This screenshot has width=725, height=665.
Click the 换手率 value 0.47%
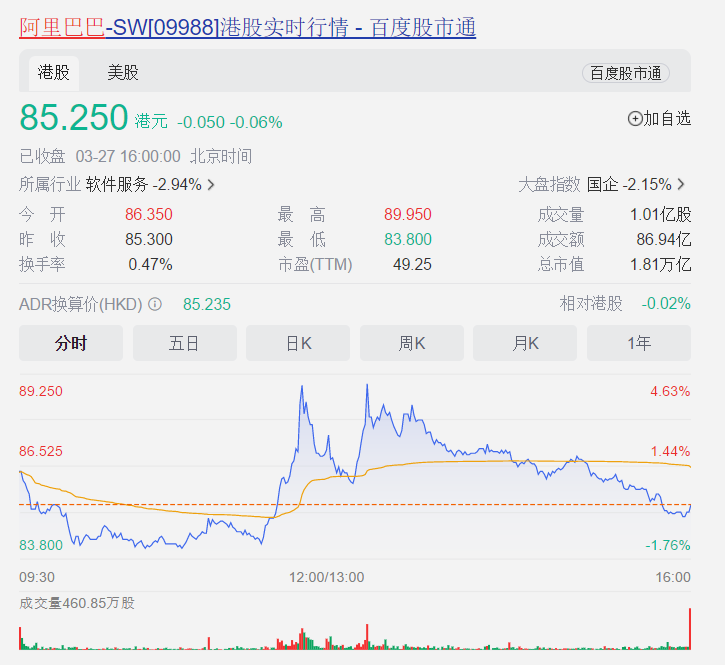(150, 265)
